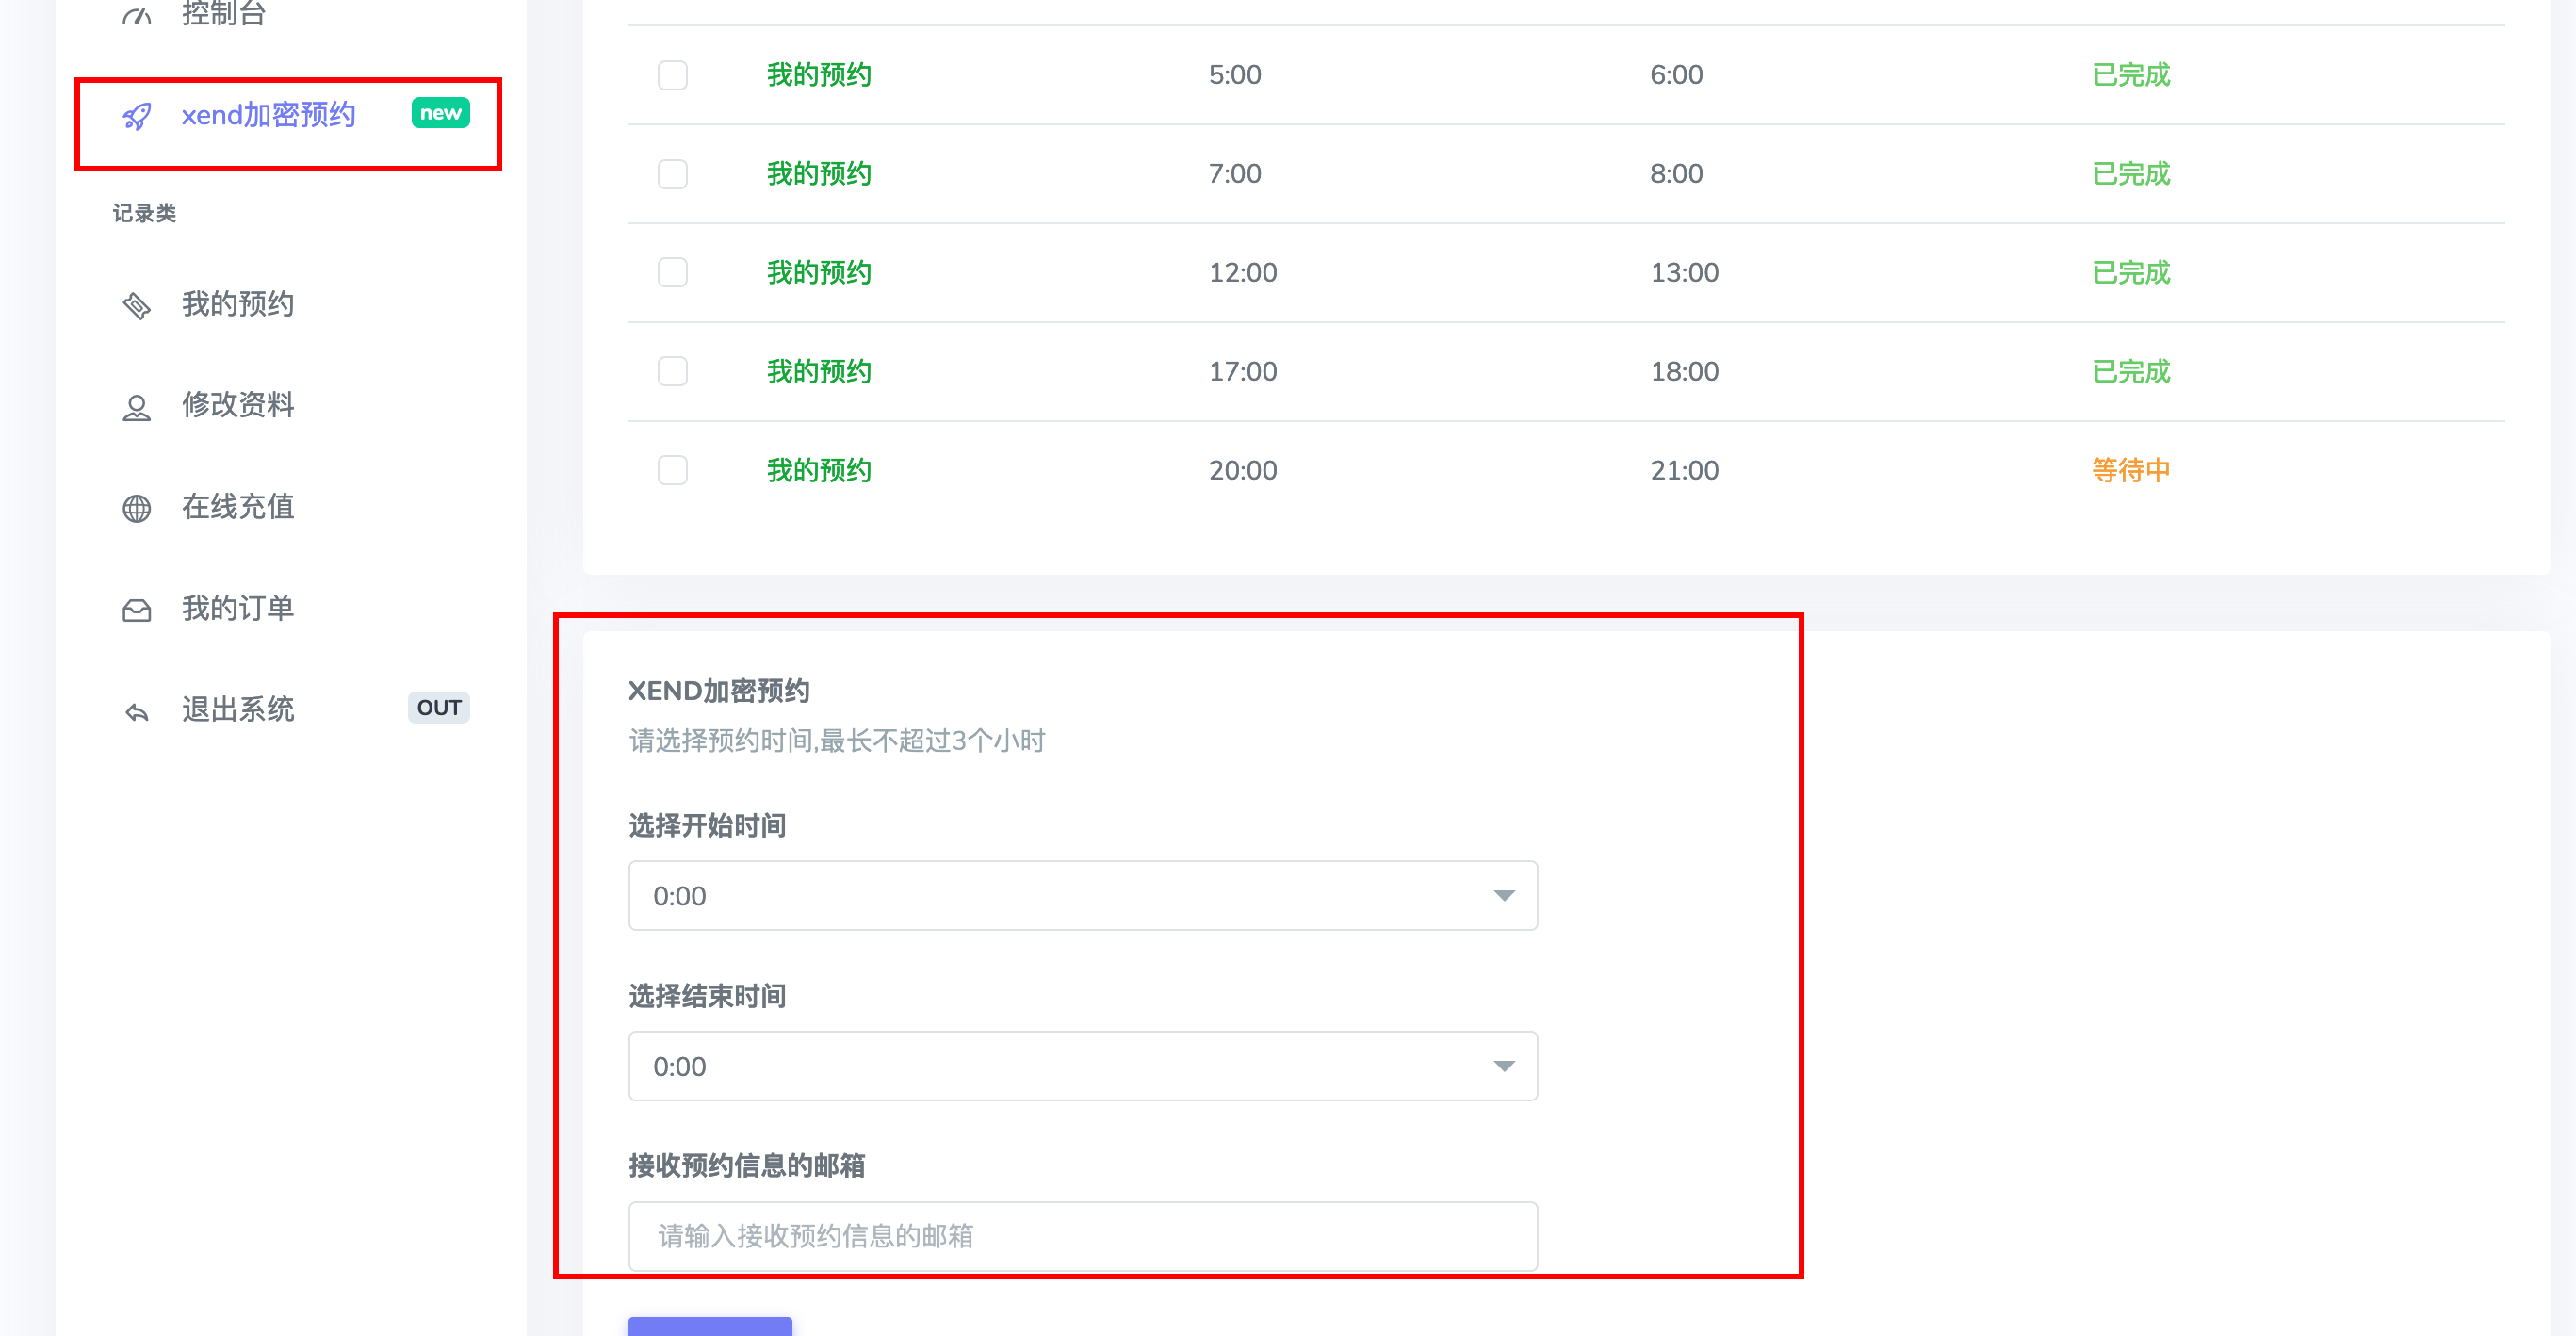Expand the 选择结束时间 dropdown
The image size is (2576, 1336).
pos(1083,1066)
